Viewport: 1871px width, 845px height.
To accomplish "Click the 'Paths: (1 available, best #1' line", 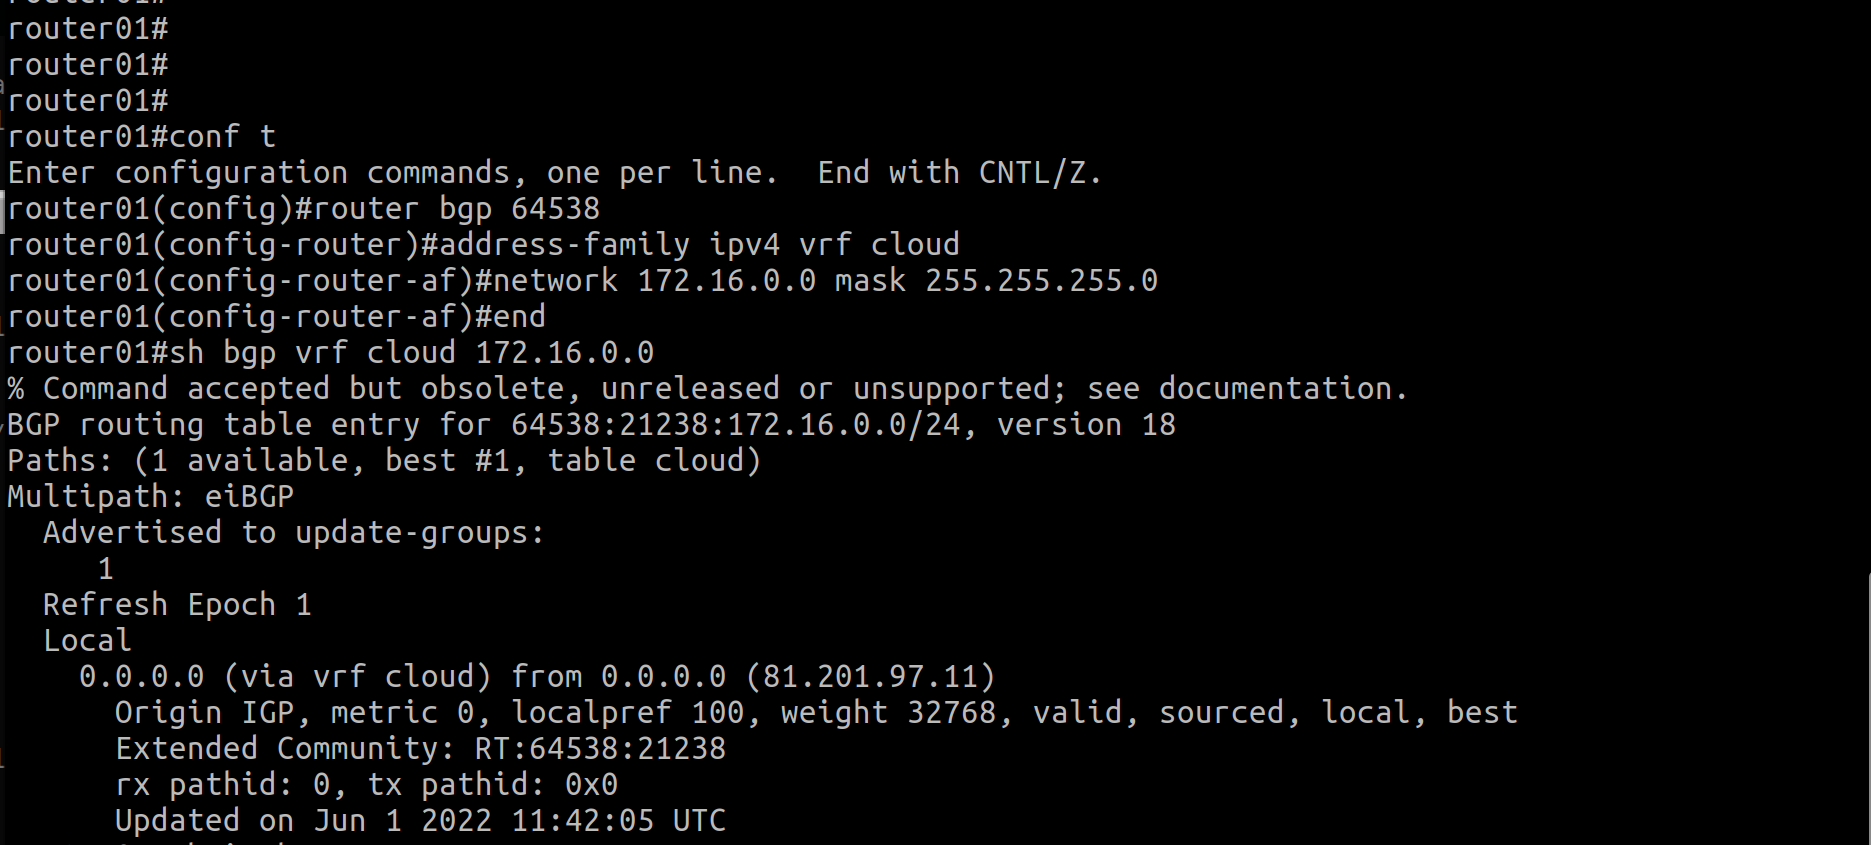I will pyautogui.click(x=384, y=460).
